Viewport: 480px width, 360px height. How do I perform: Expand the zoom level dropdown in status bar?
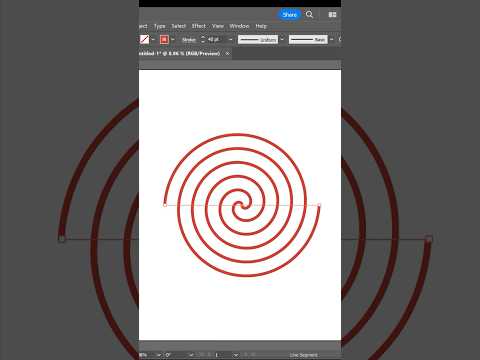coord(158,355)
